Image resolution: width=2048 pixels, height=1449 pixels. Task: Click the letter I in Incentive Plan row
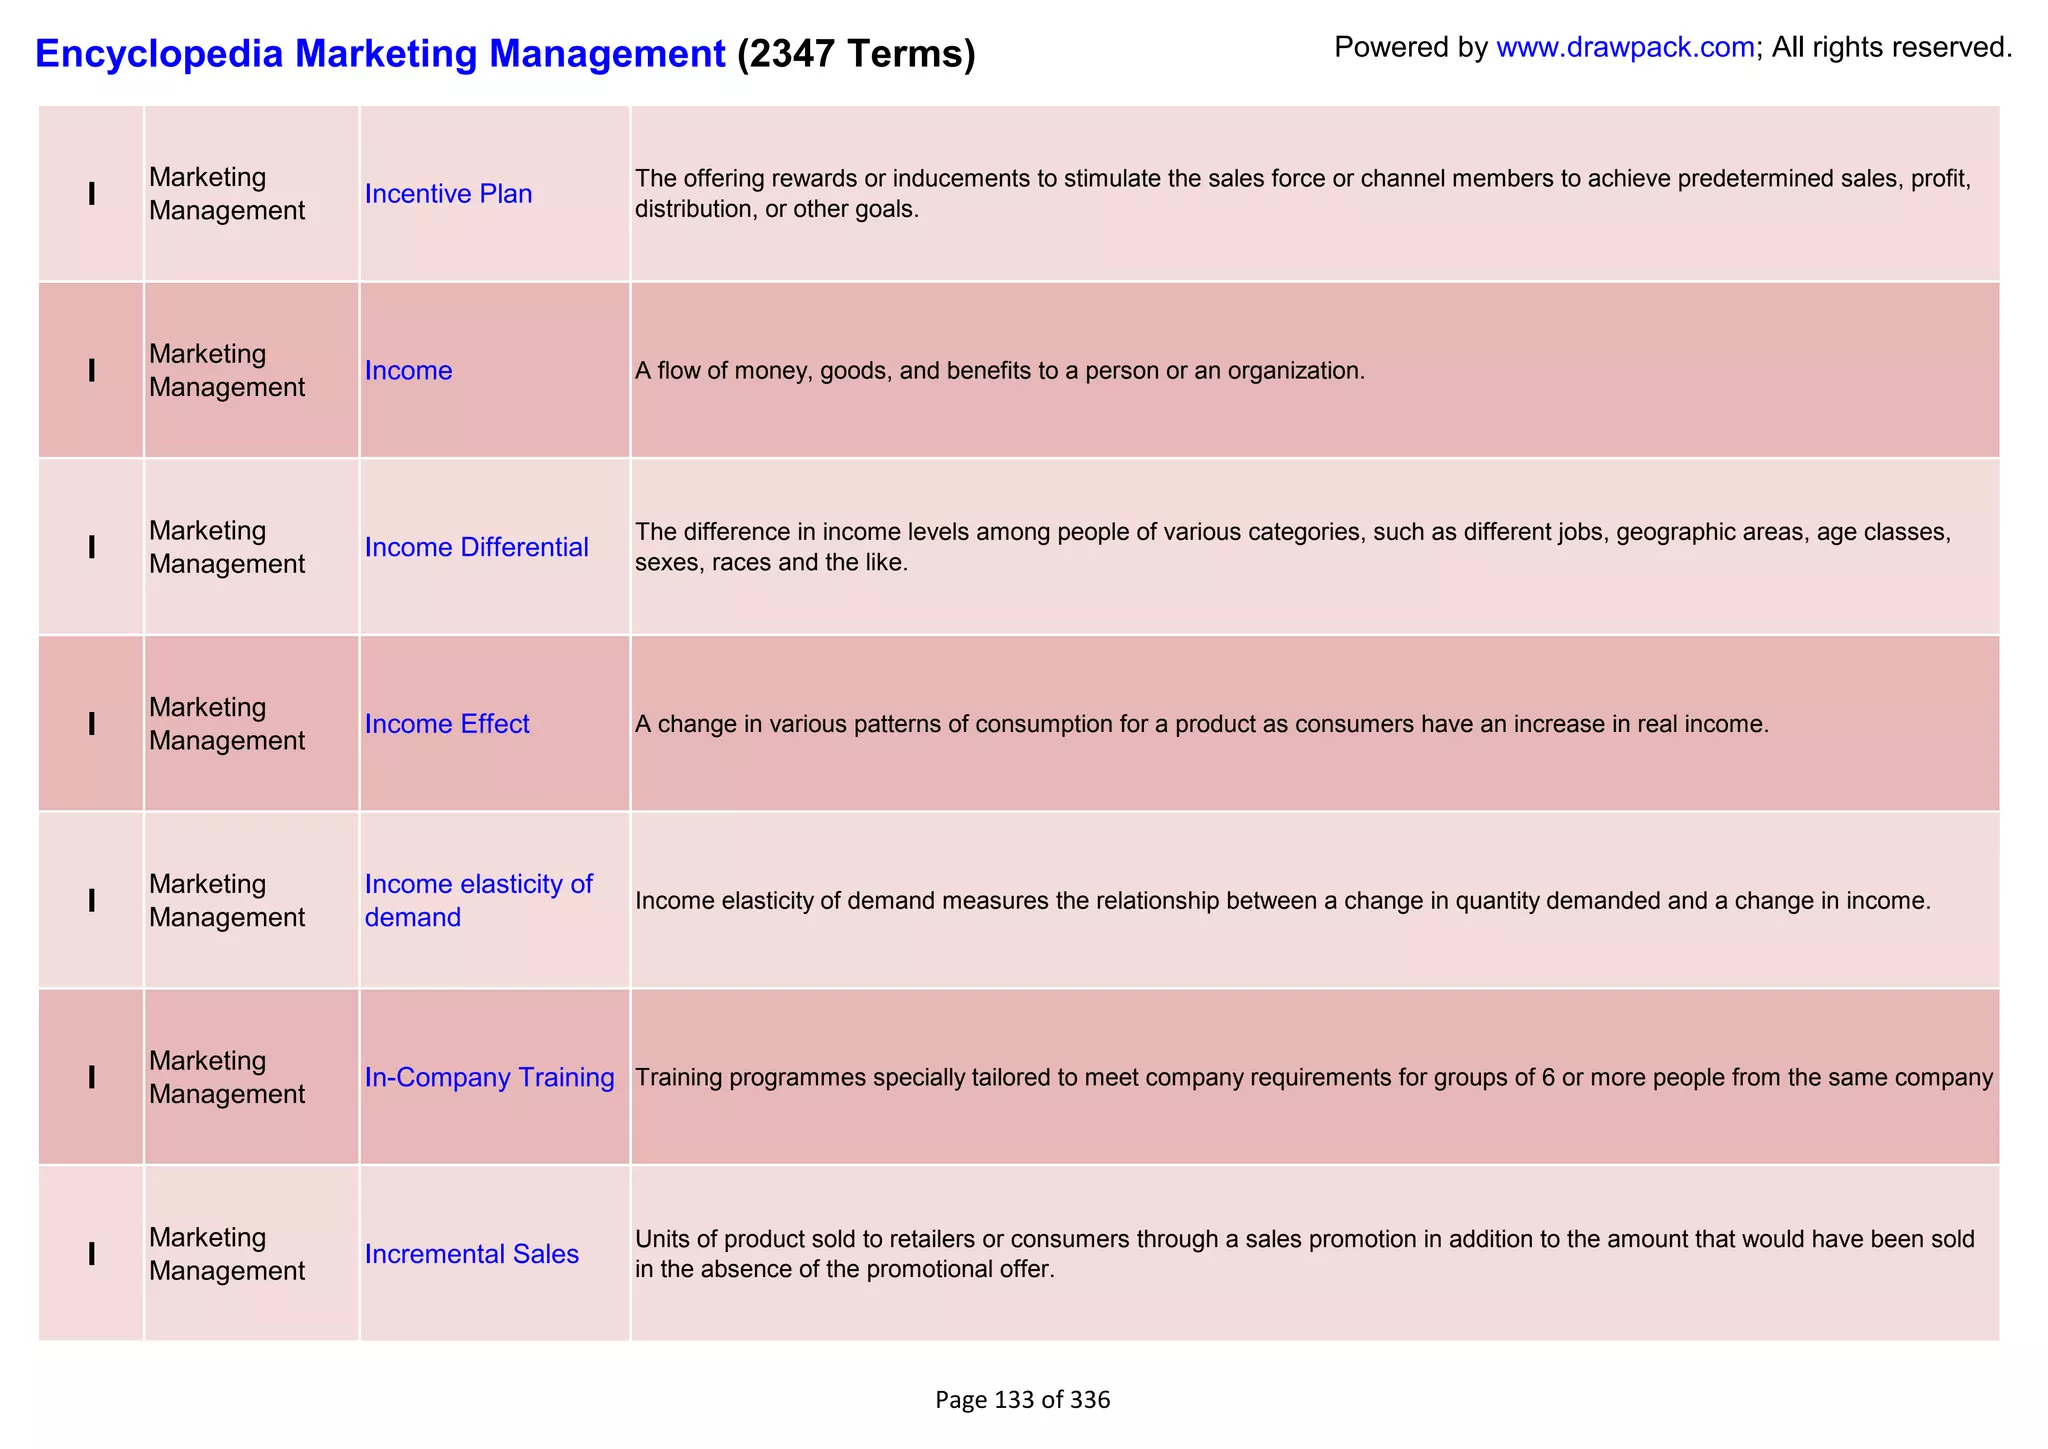pos(92,194)
